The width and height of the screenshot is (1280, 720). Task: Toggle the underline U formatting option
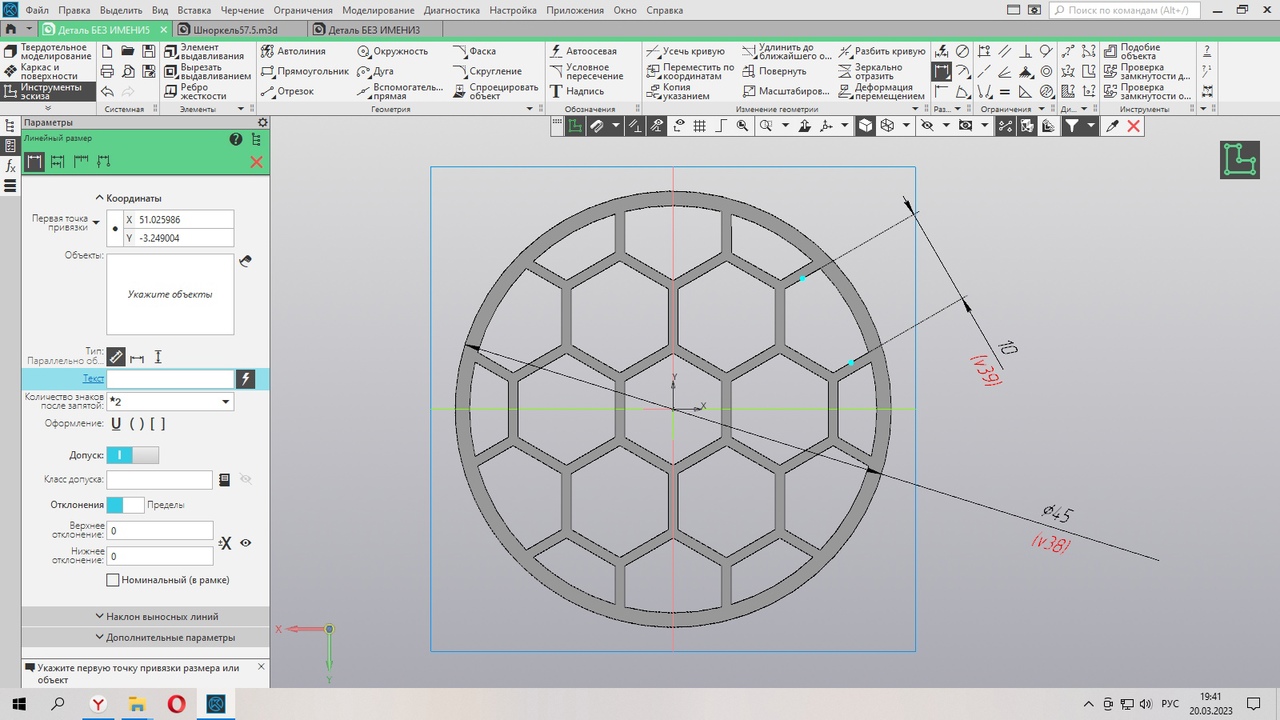point(116,424)
